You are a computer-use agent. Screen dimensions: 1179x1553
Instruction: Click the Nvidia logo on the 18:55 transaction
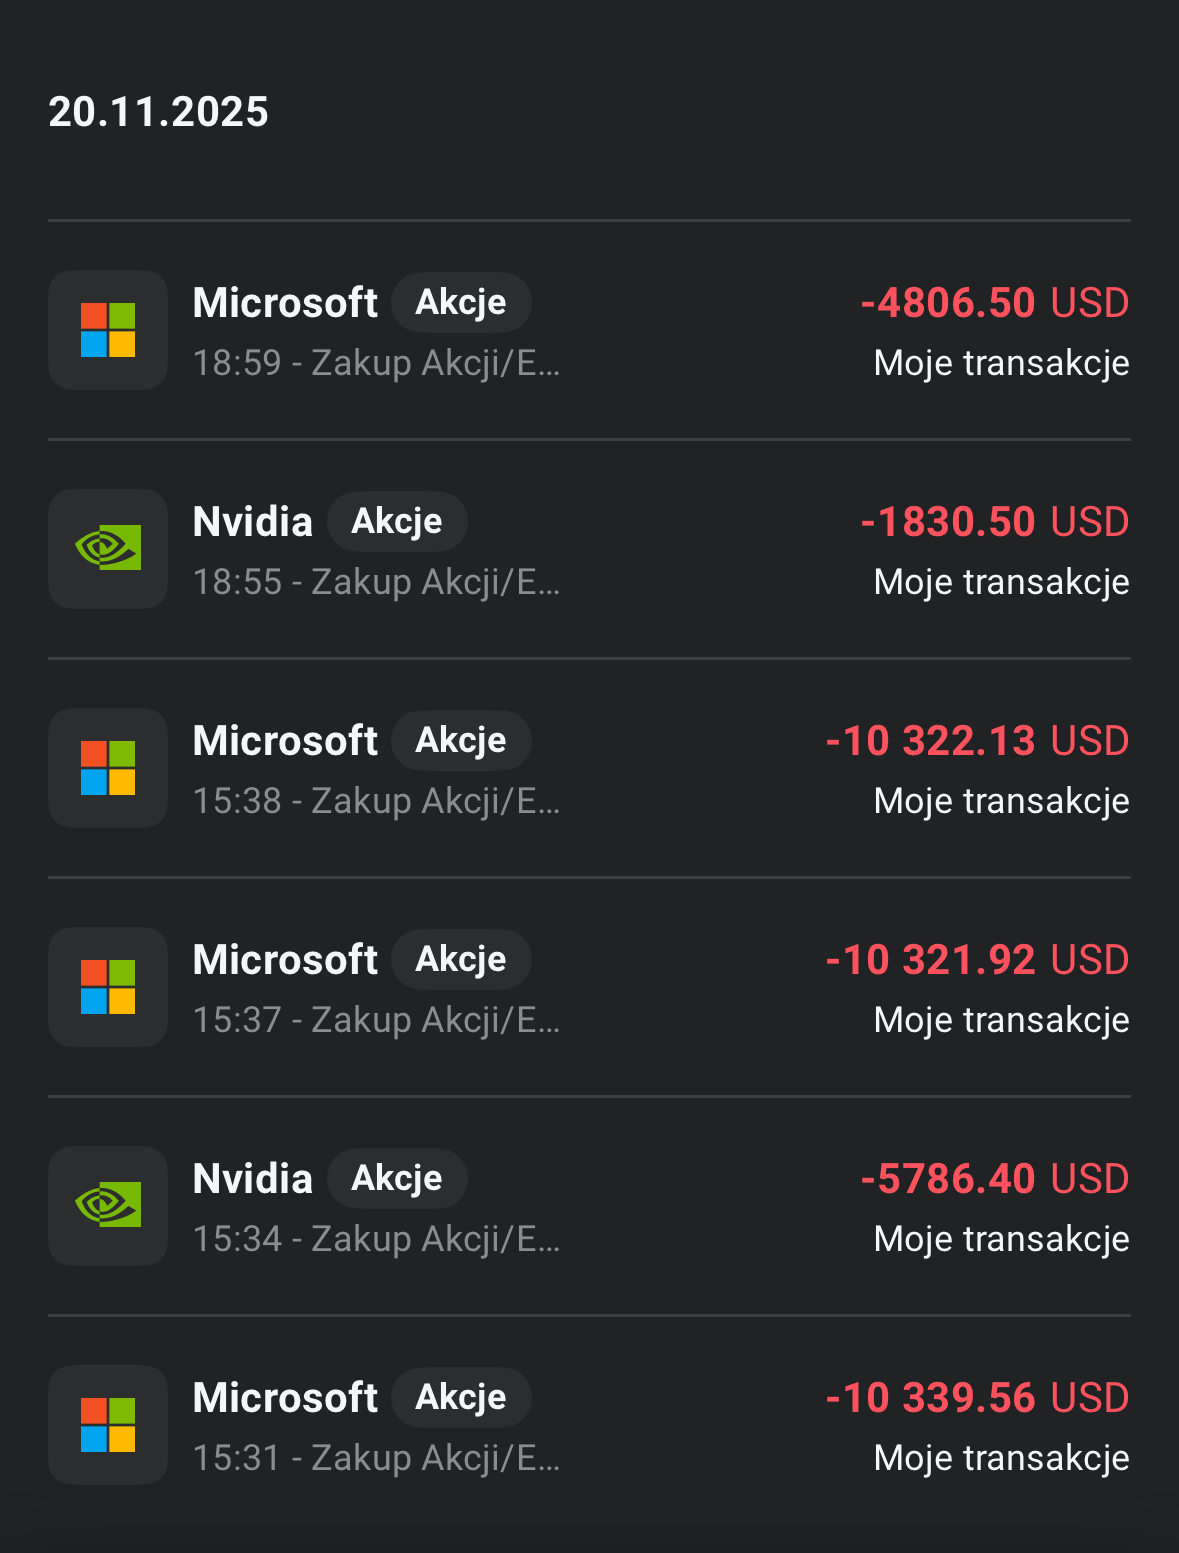pyautogui.click(x=108, y=549)
